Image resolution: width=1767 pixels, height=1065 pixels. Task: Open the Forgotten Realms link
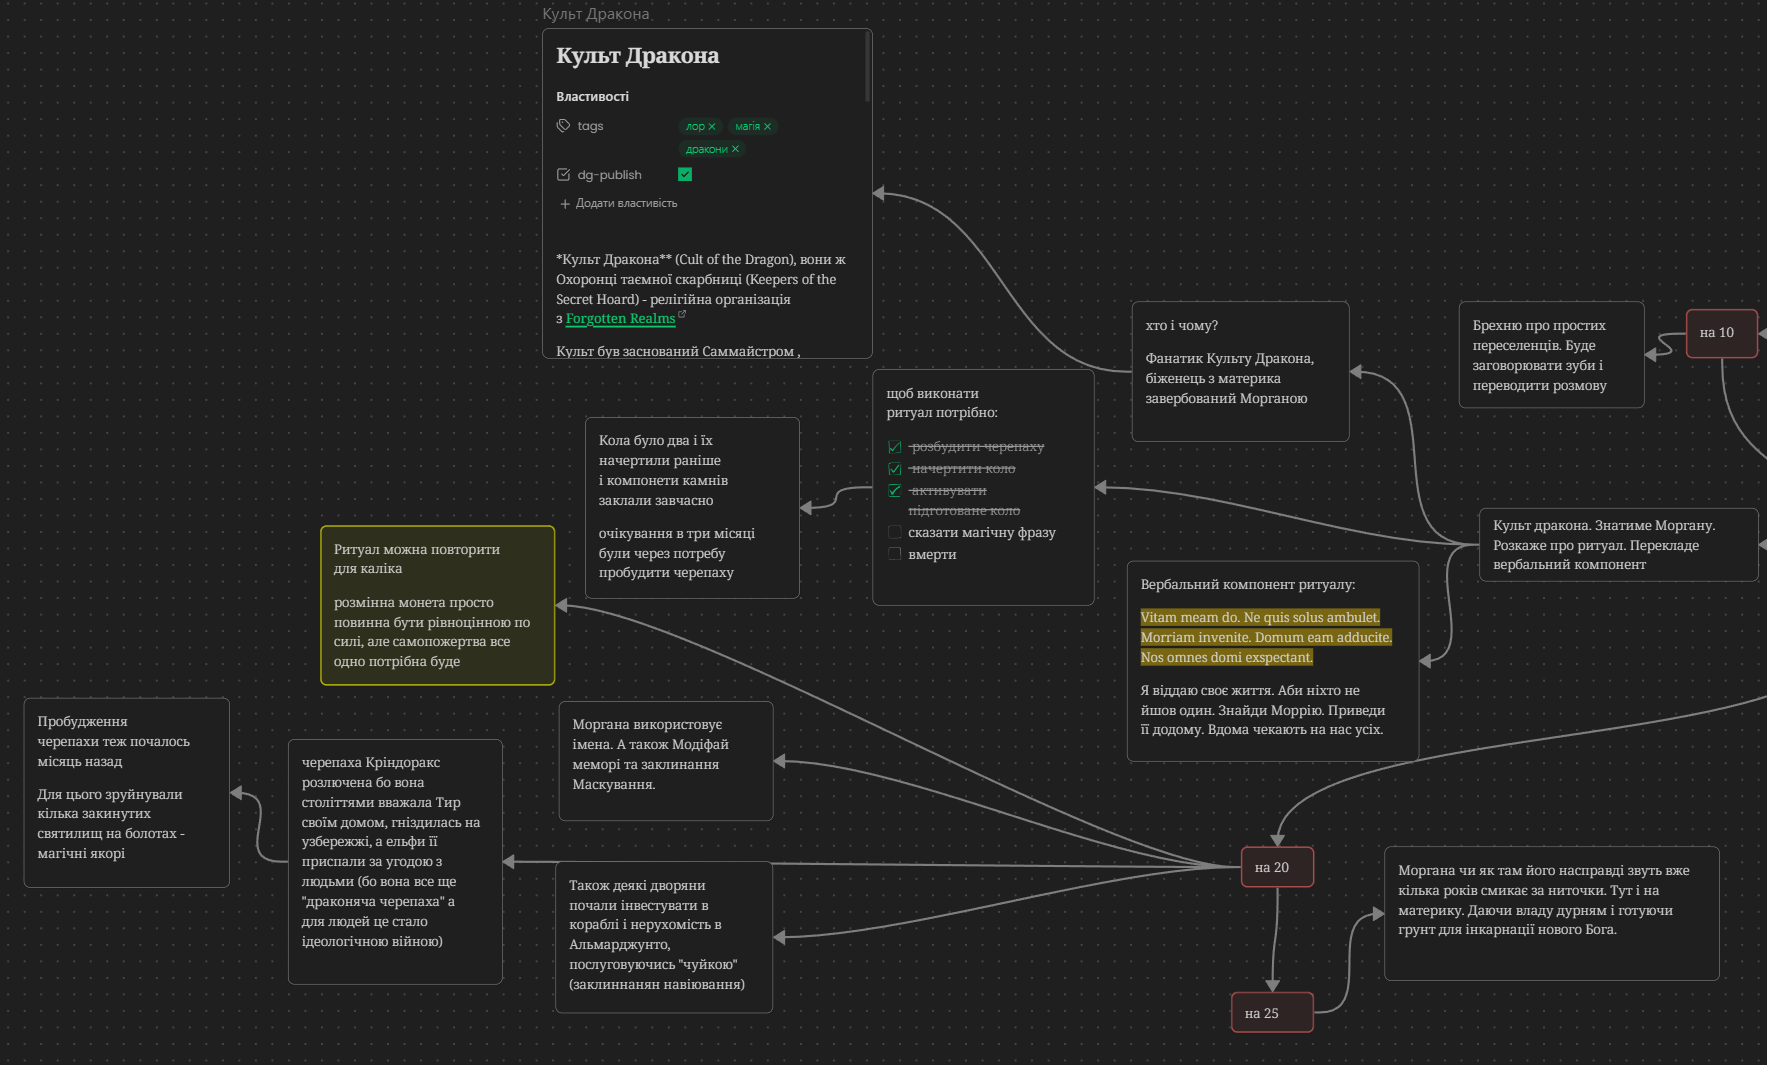620,319
